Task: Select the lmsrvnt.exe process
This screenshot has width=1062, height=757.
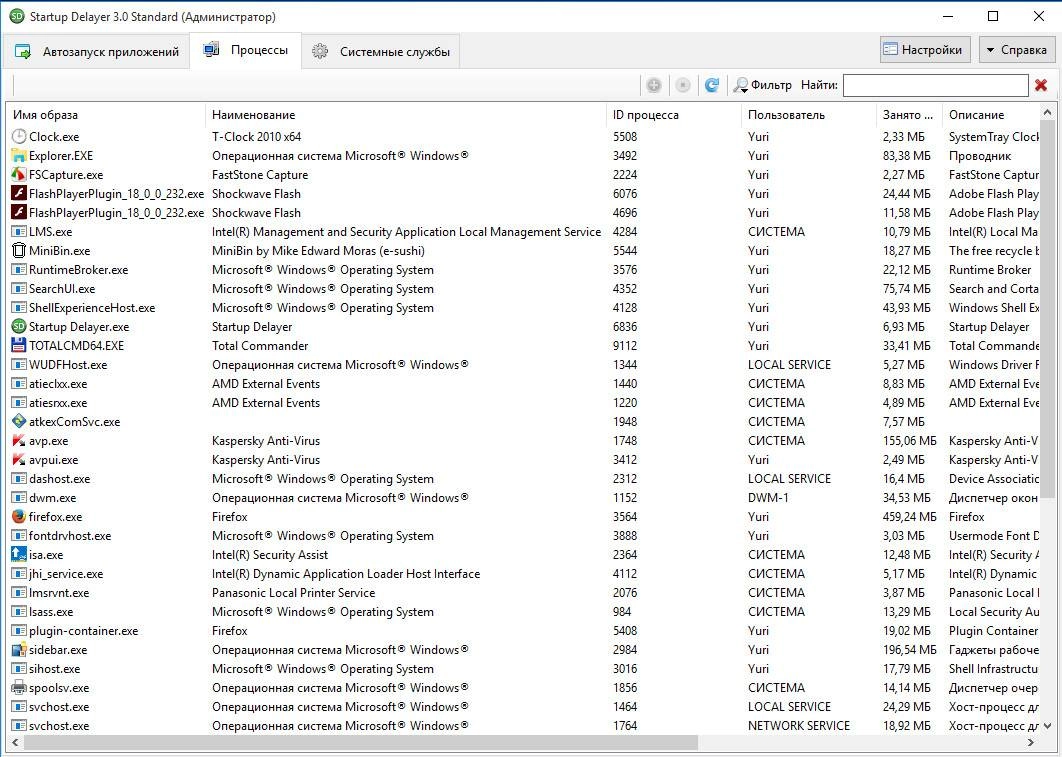Action: 524,592
